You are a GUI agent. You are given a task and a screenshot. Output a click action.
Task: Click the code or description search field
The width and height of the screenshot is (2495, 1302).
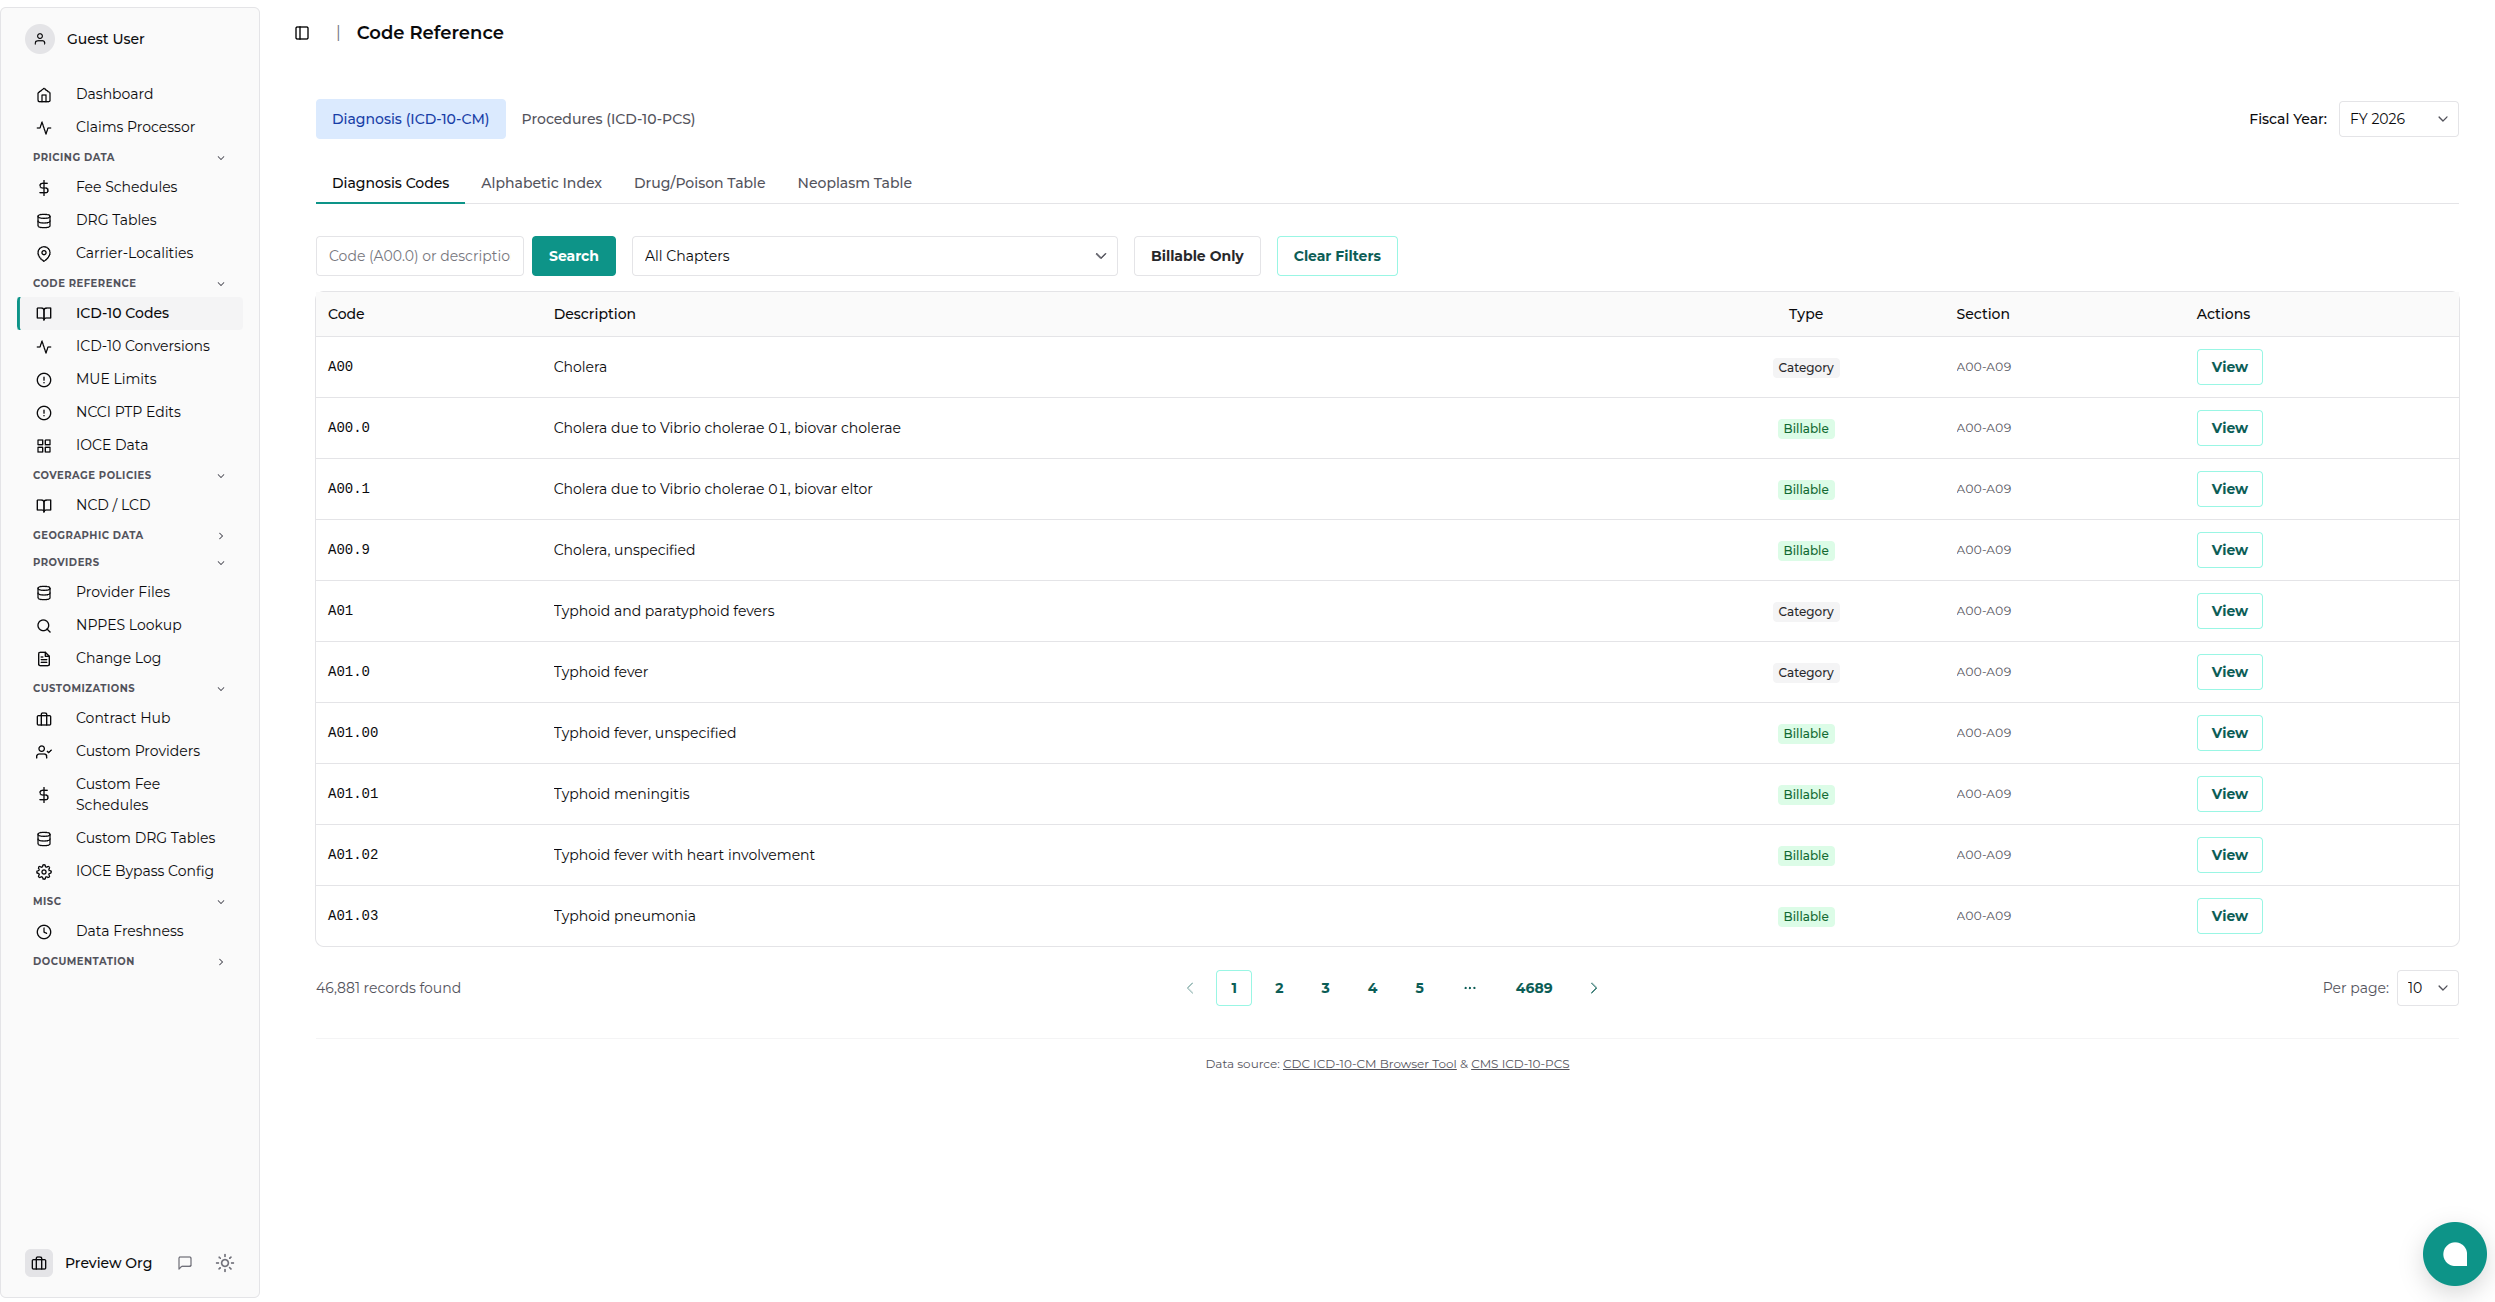coord(420,256)
